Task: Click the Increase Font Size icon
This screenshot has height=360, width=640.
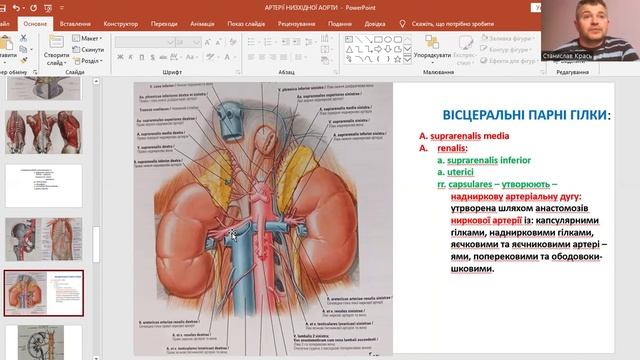Action: [x=208, y=42]
